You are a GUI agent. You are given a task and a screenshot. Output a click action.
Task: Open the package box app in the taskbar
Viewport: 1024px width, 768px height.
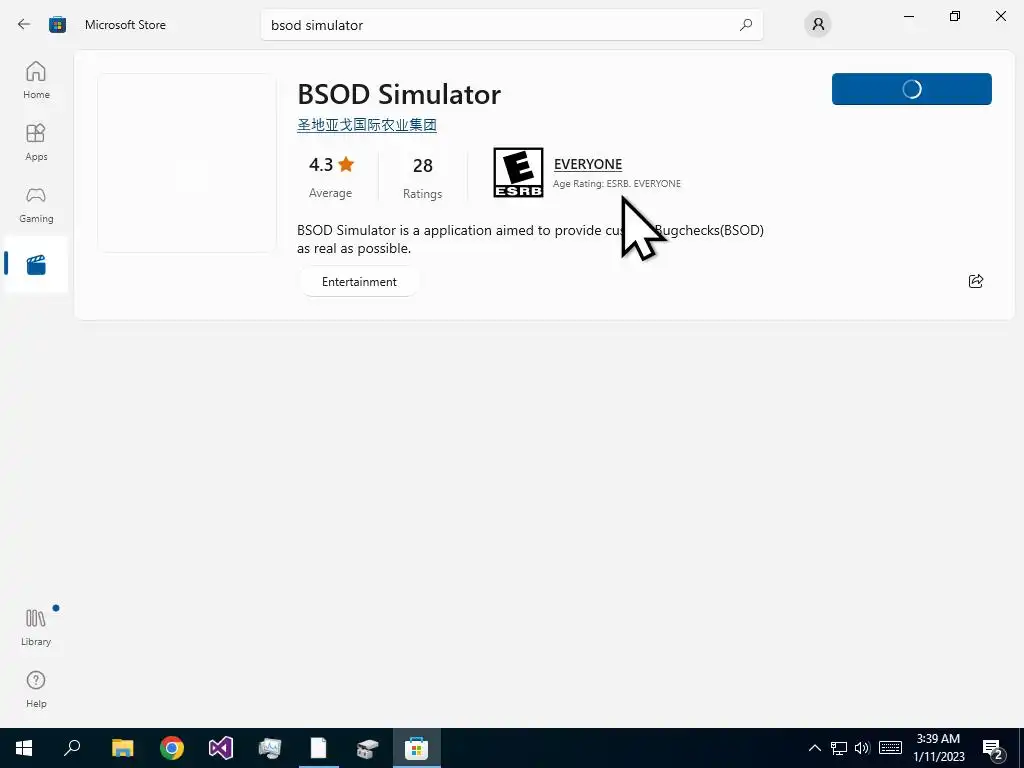click(x=368, y=748)
